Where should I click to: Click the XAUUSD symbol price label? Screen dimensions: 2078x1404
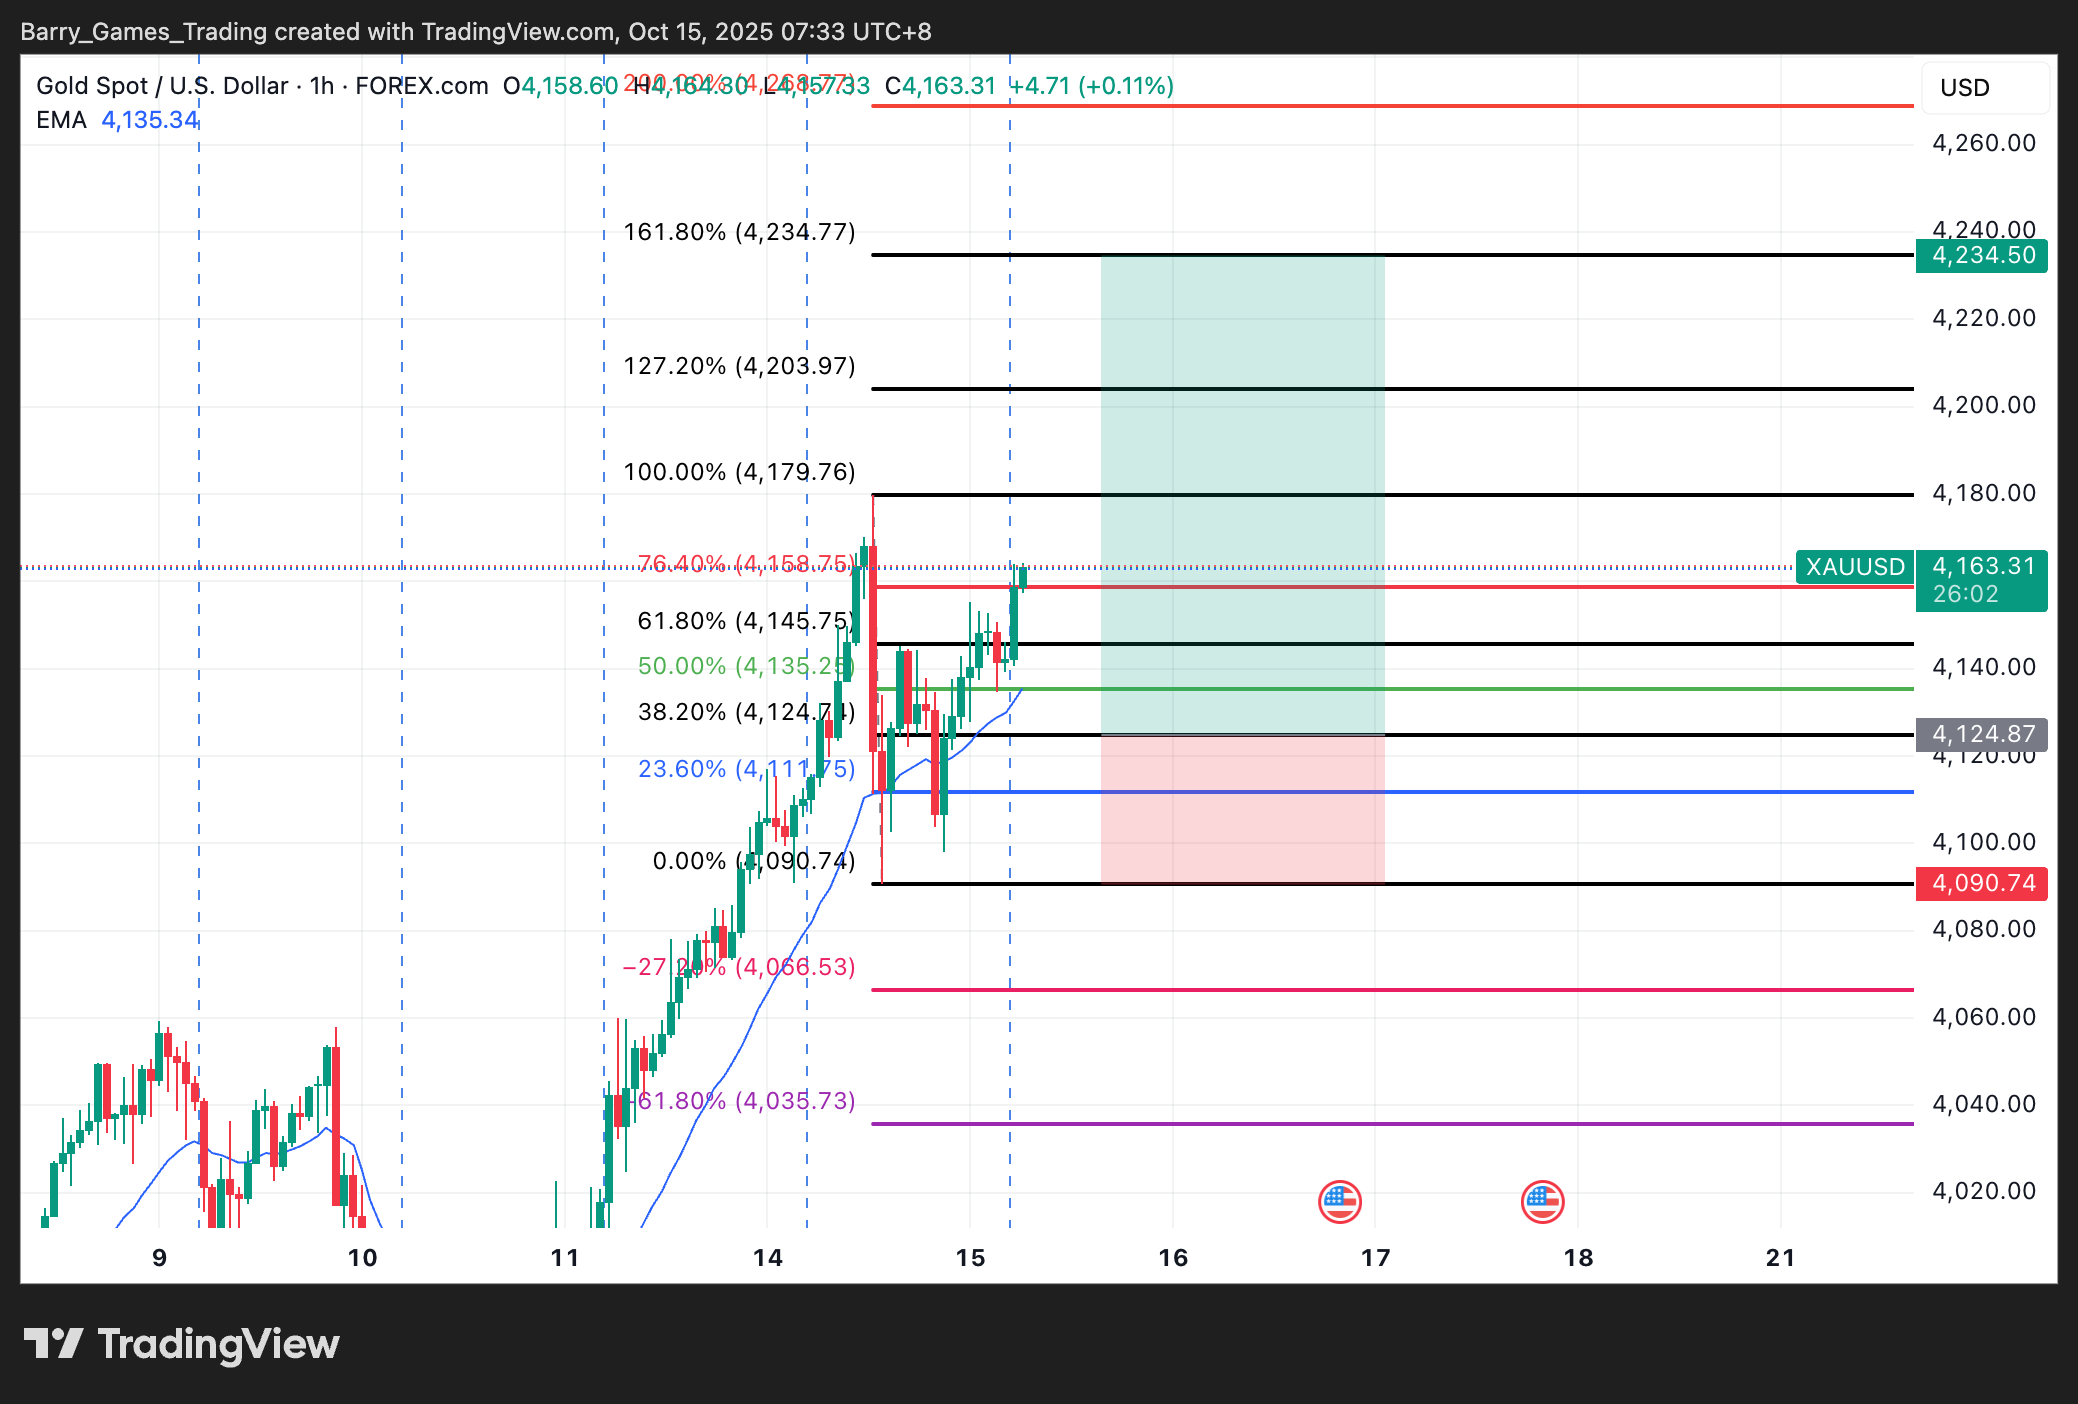tap(1854, 567)
